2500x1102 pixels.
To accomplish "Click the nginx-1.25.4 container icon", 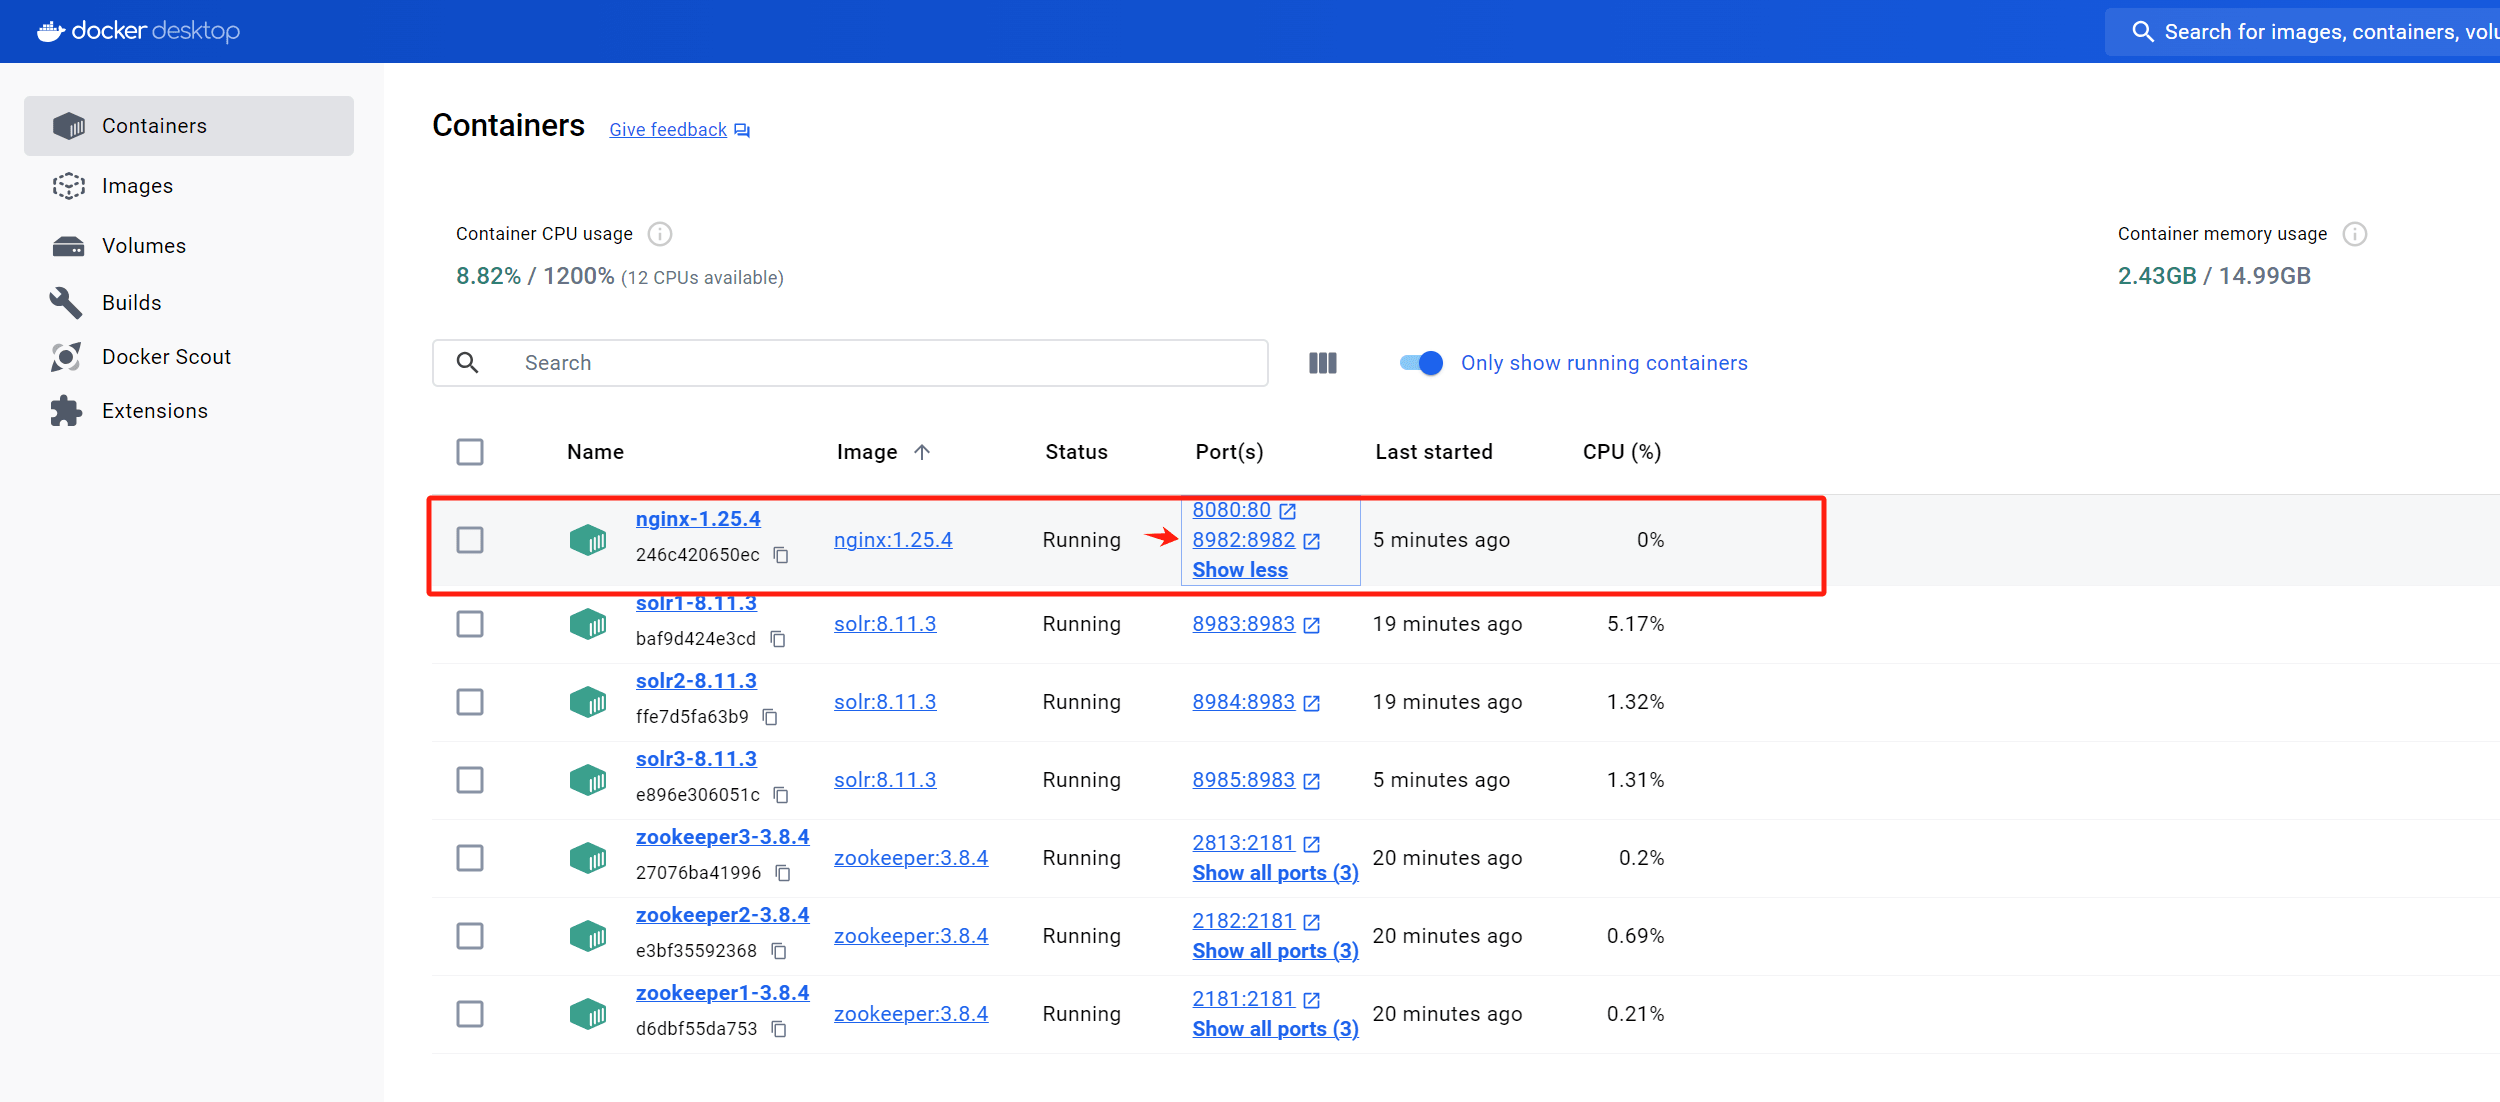I will coord(588,540).
